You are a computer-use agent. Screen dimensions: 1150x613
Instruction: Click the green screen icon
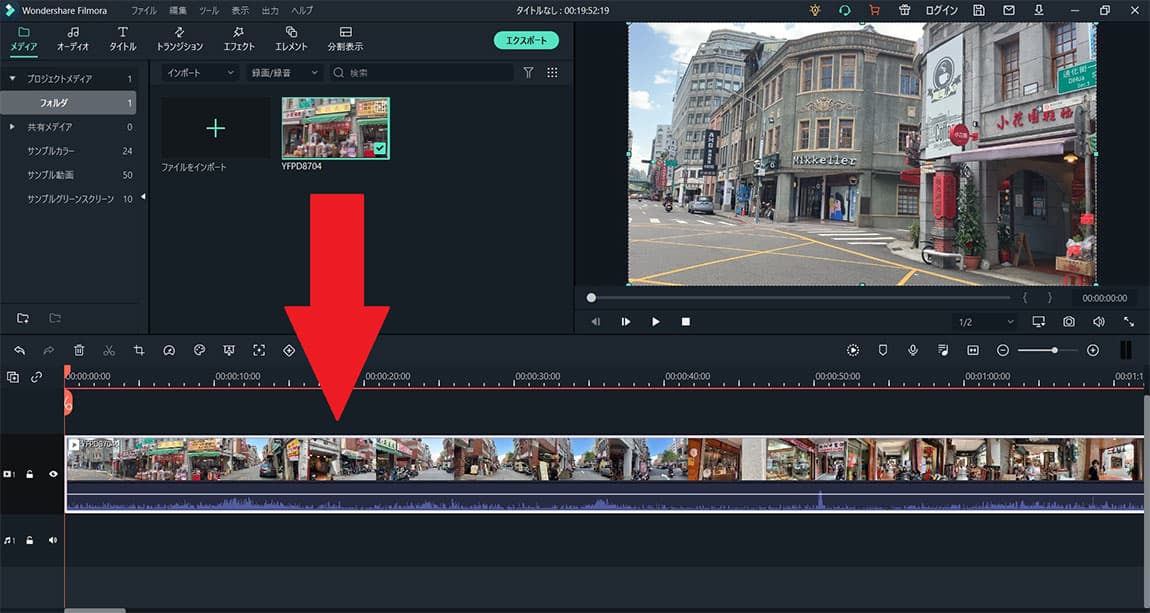tap(229, 350)
